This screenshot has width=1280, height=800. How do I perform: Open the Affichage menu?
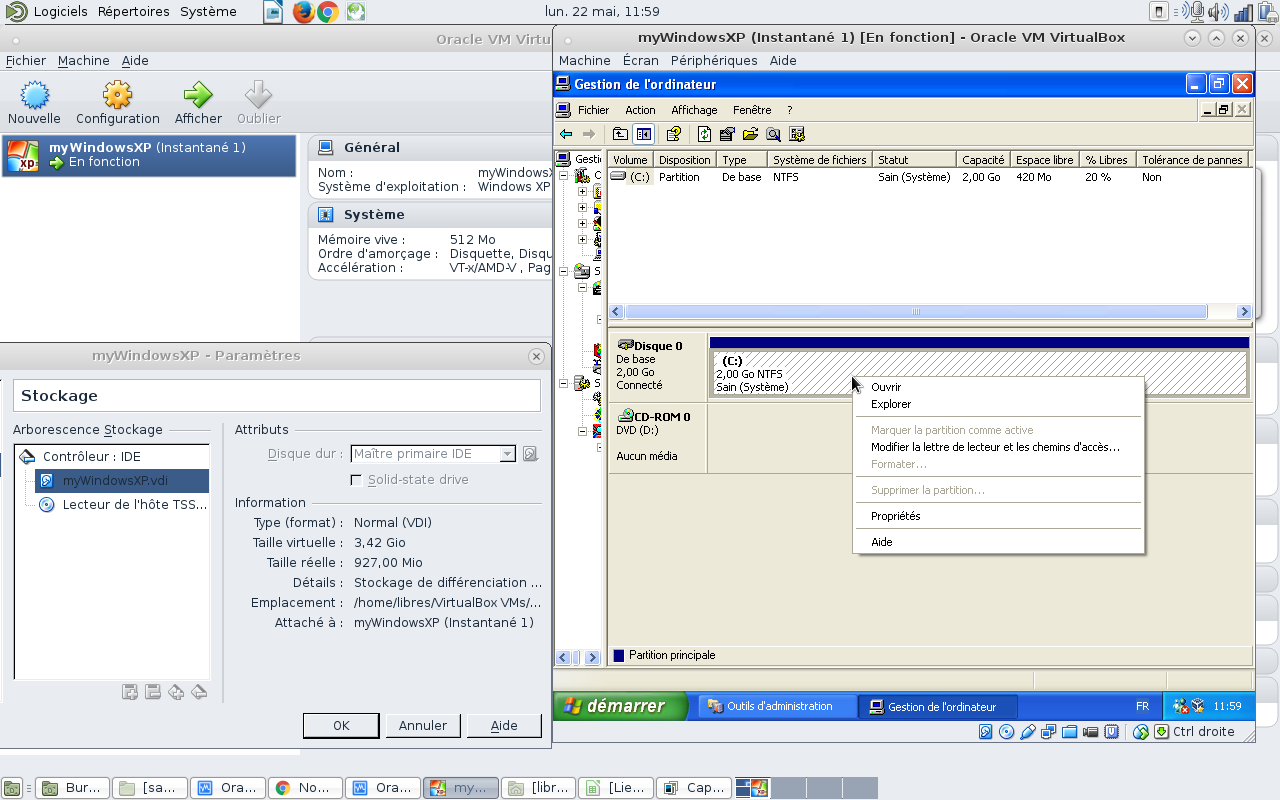pos(694,110)
